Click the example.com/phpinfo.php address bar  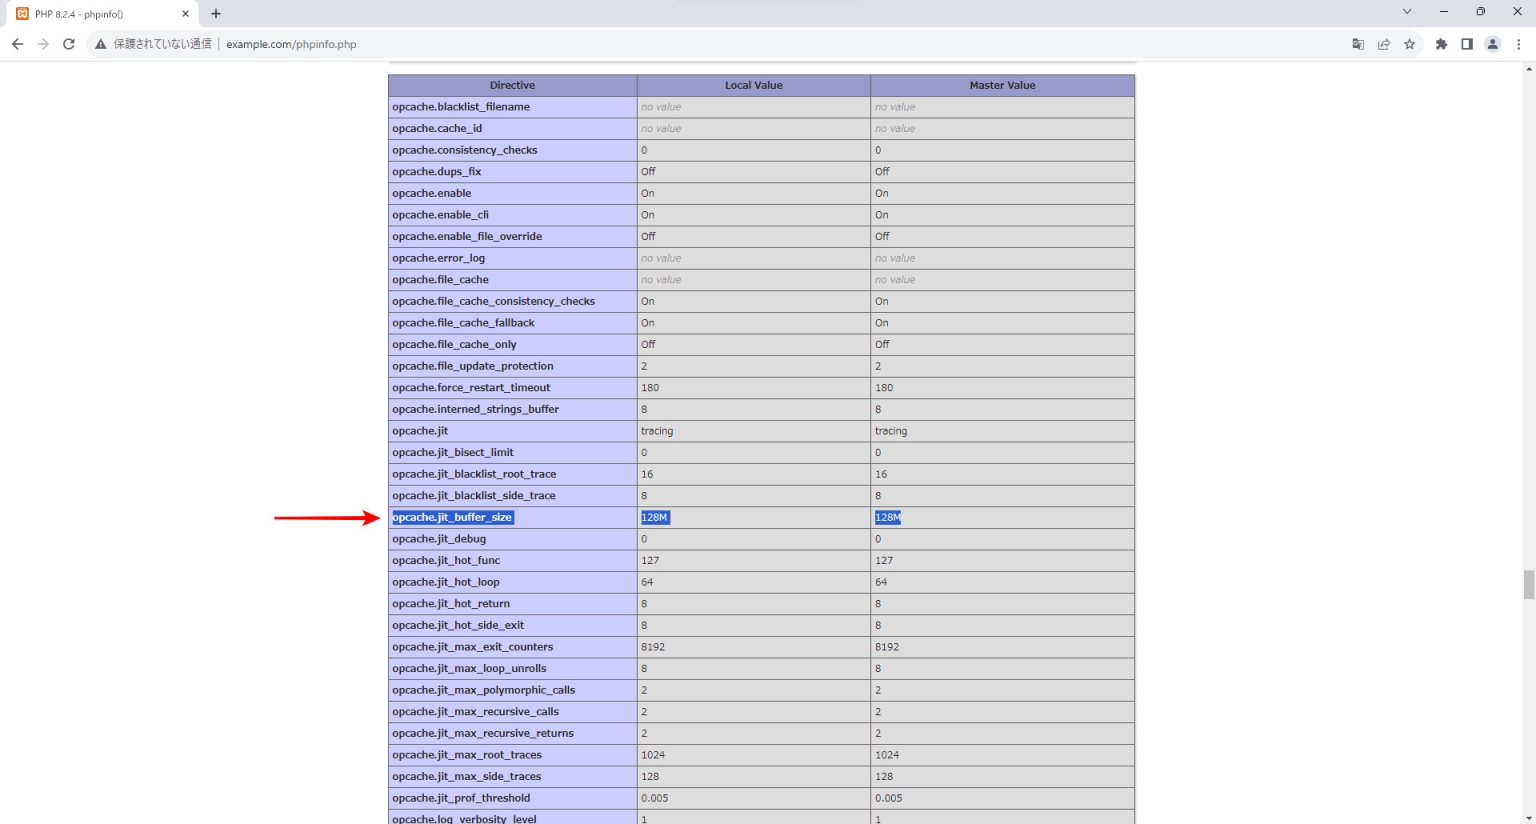(x=291, y=44)
